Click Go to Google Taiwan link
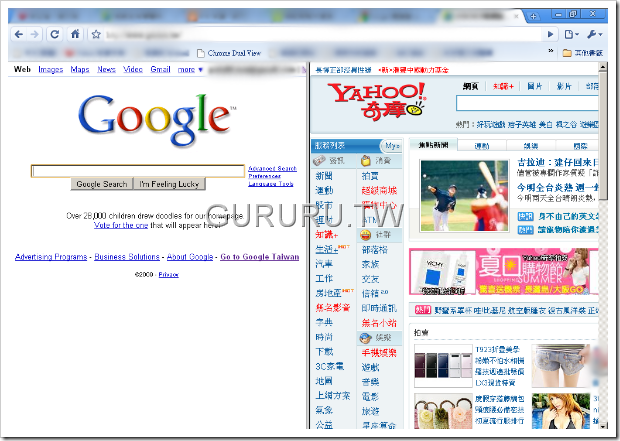The height and width of the screenshot is (441, 620). click(x=260, y=257)
